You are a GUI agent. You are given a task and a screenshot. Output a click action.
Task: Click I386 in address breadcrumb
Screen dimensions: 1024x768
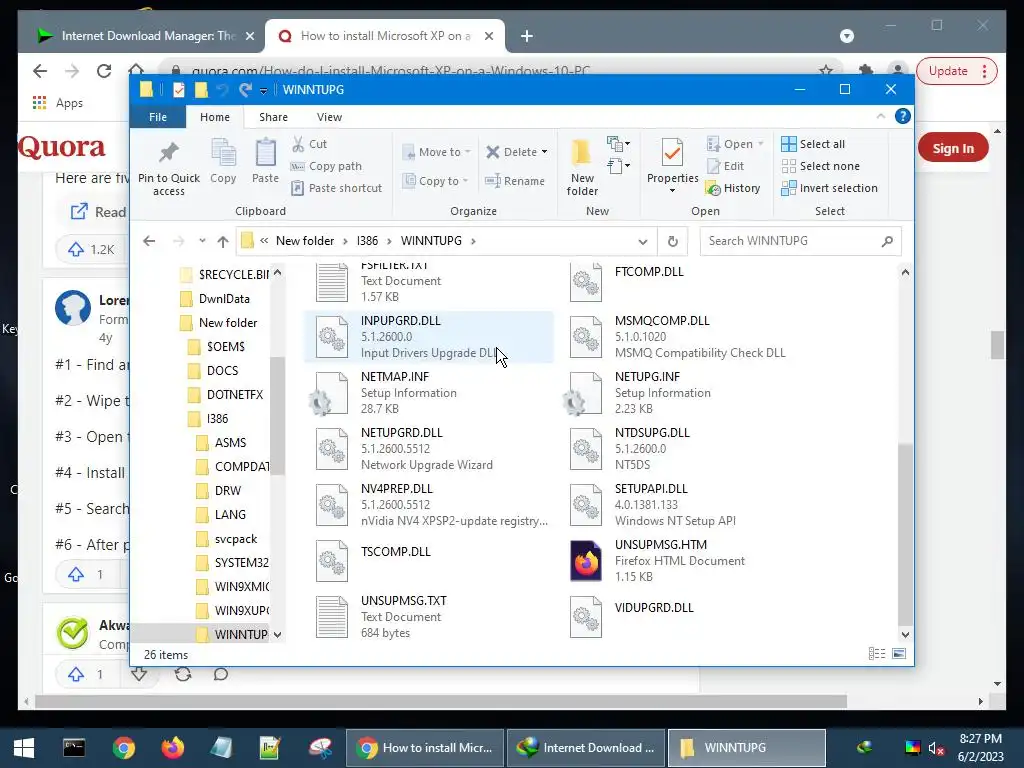point(367,241)
